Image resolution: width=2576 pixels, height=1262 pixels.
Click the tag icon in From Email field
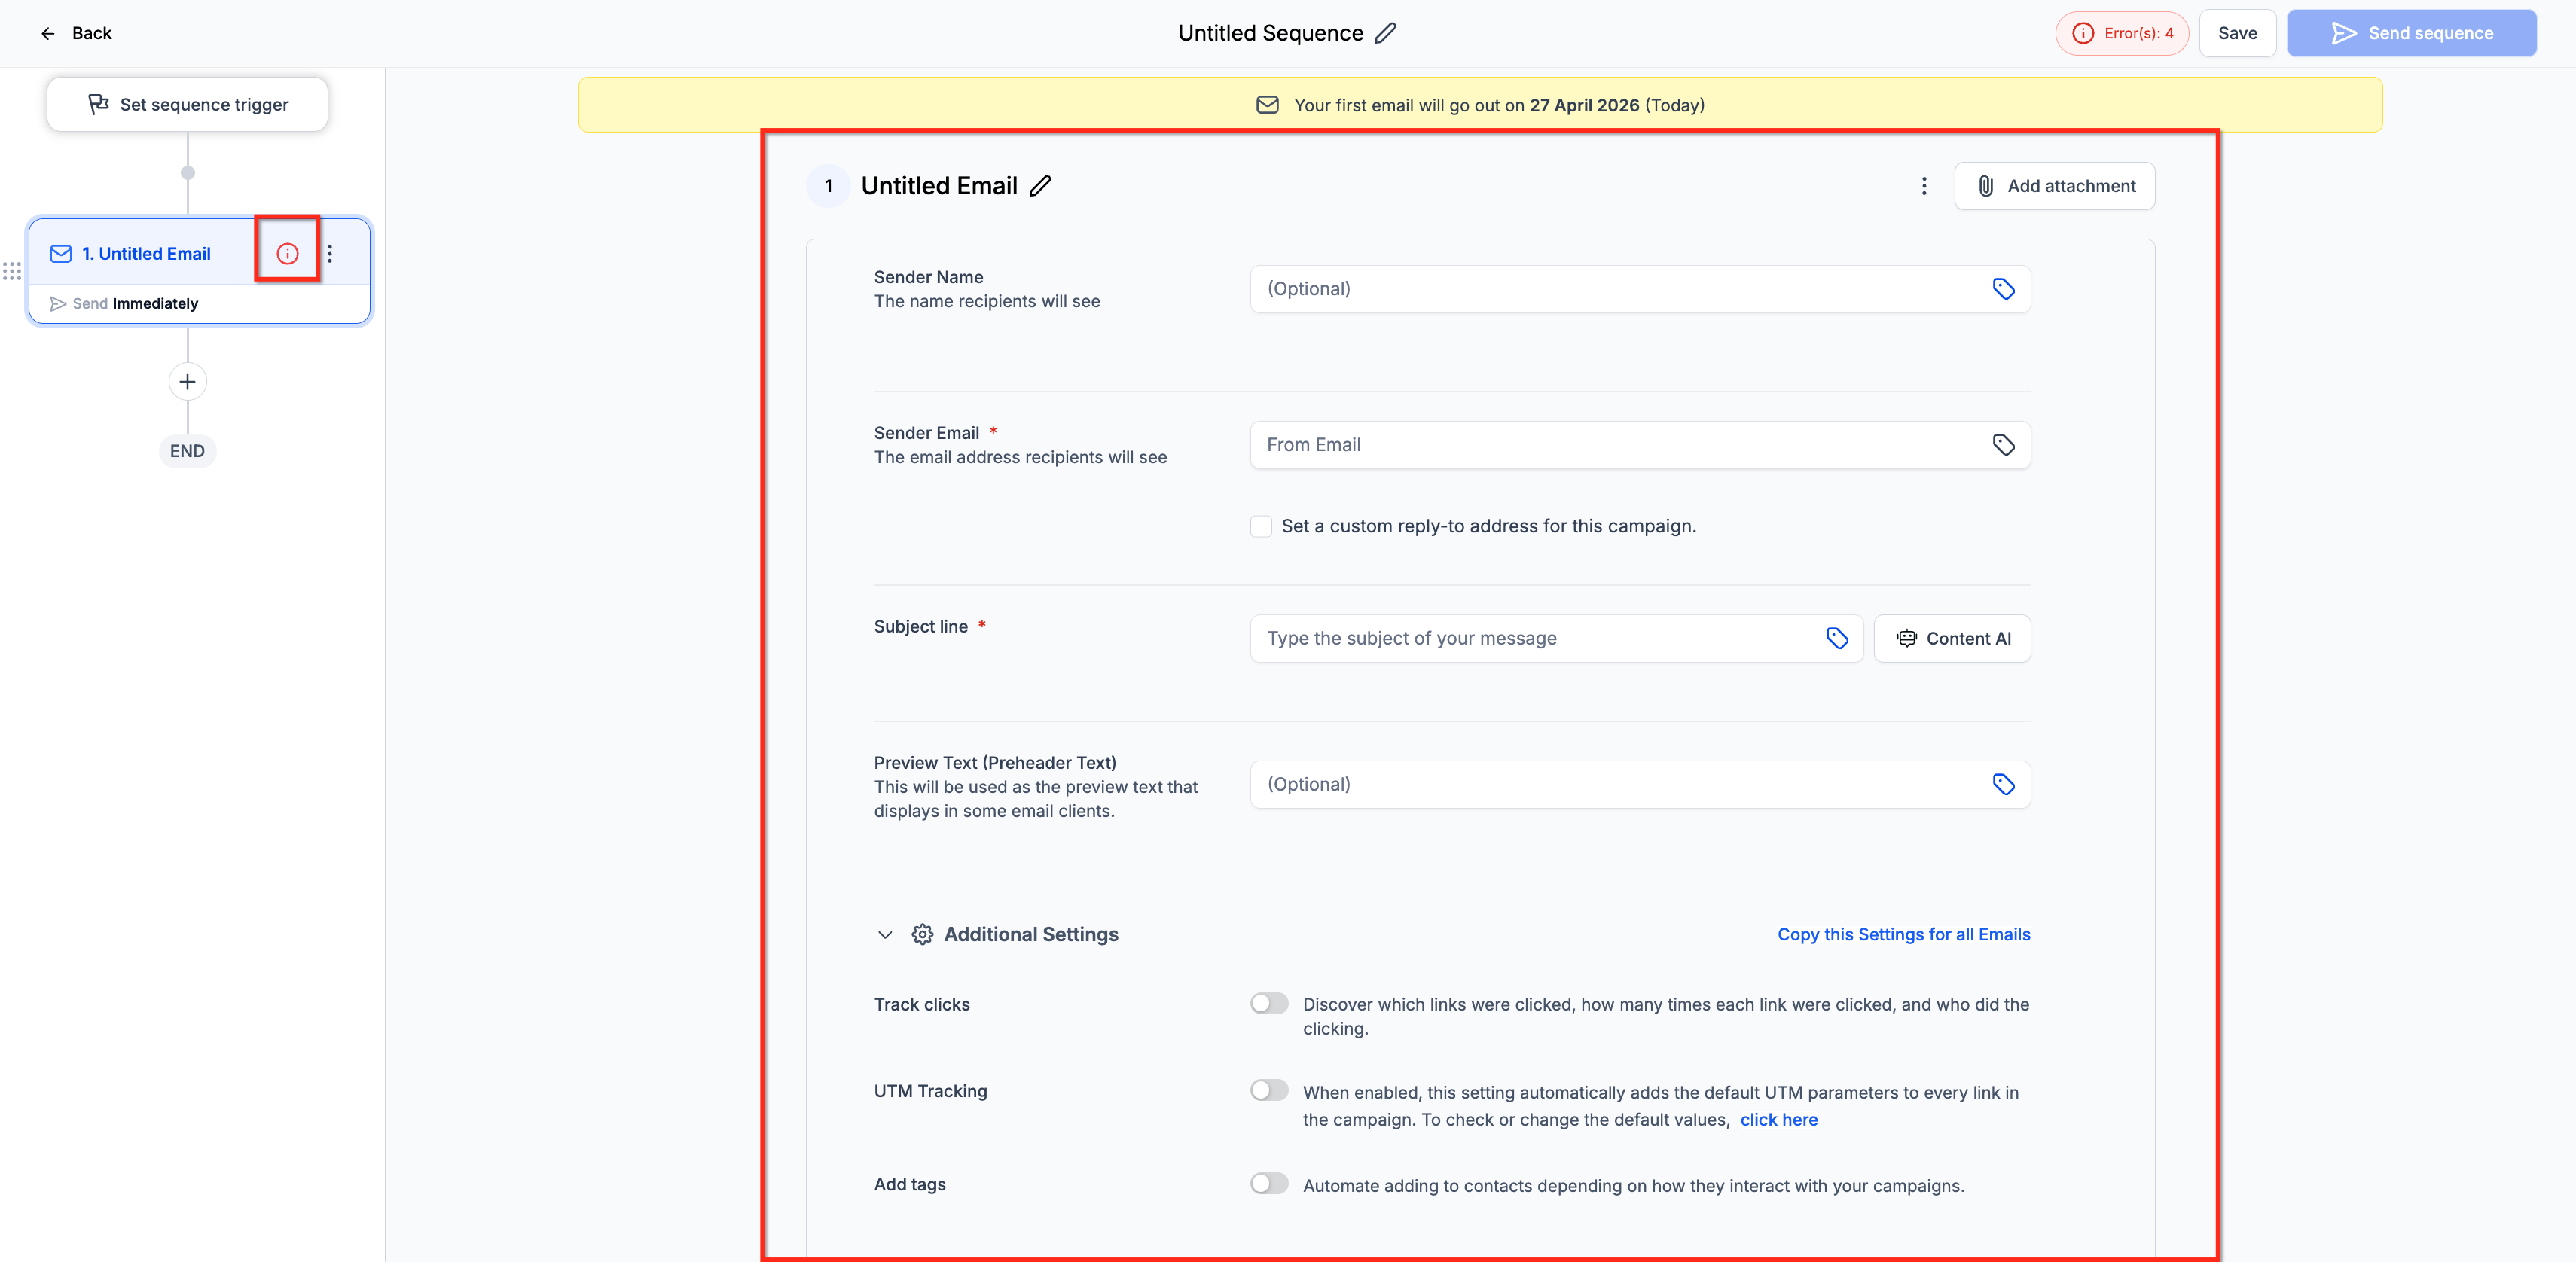[x=2003, y=445]
